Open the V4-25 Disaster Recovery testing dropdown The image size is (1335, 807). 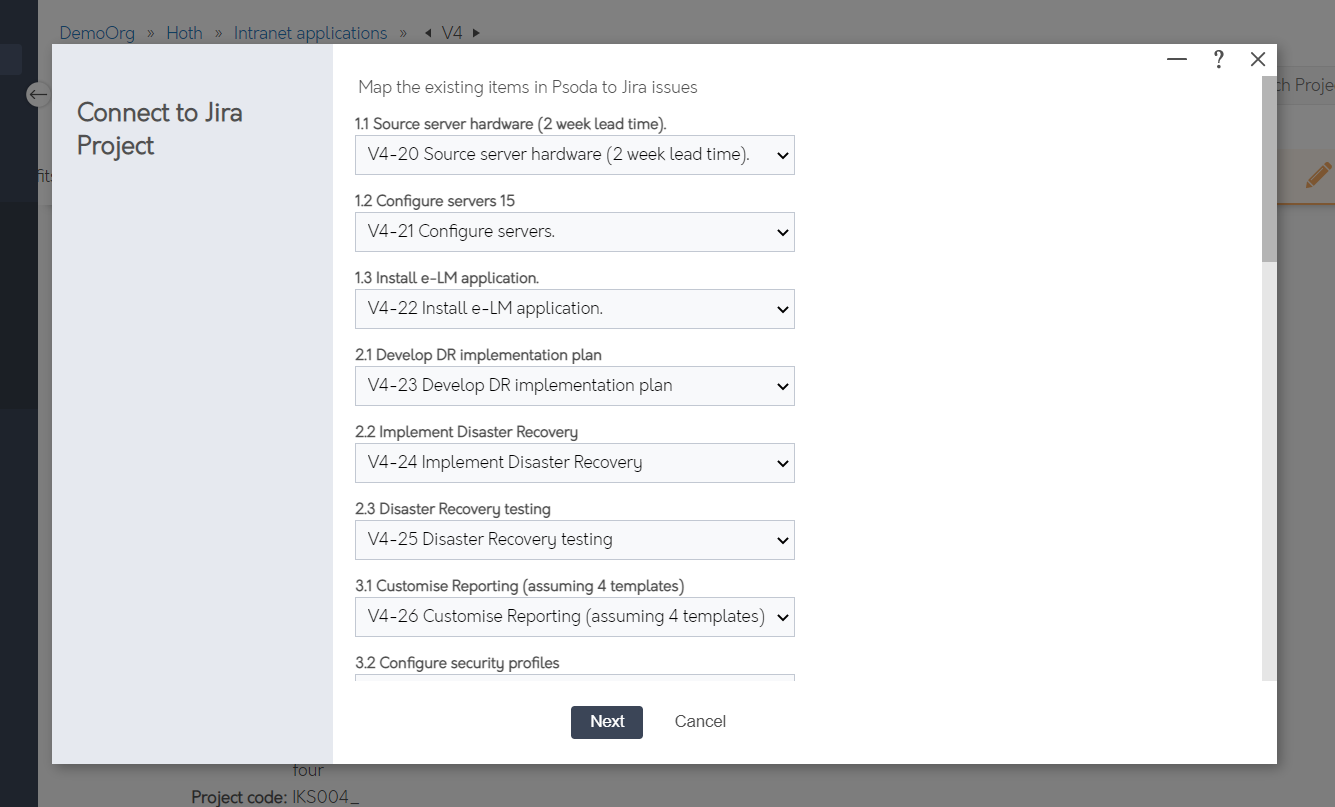(575, 540)
